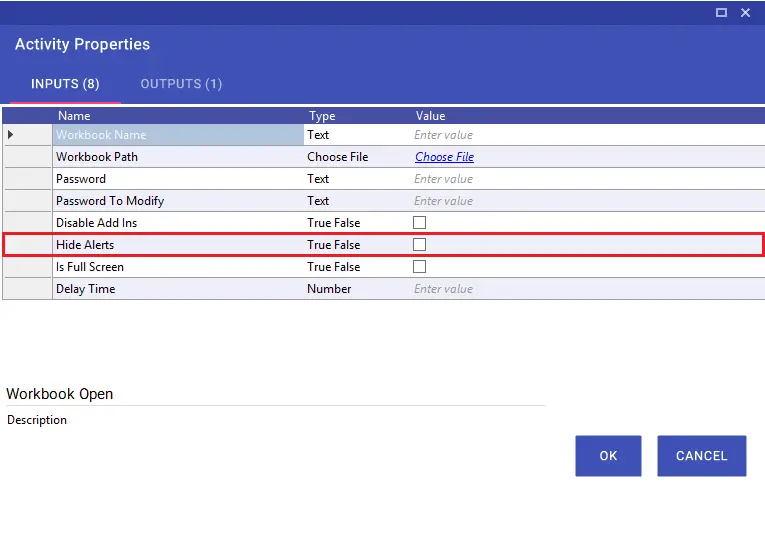Click the Delay Time value field
Image resolution: width=765 pixels, height=543 pixels.
pos(588,288)
